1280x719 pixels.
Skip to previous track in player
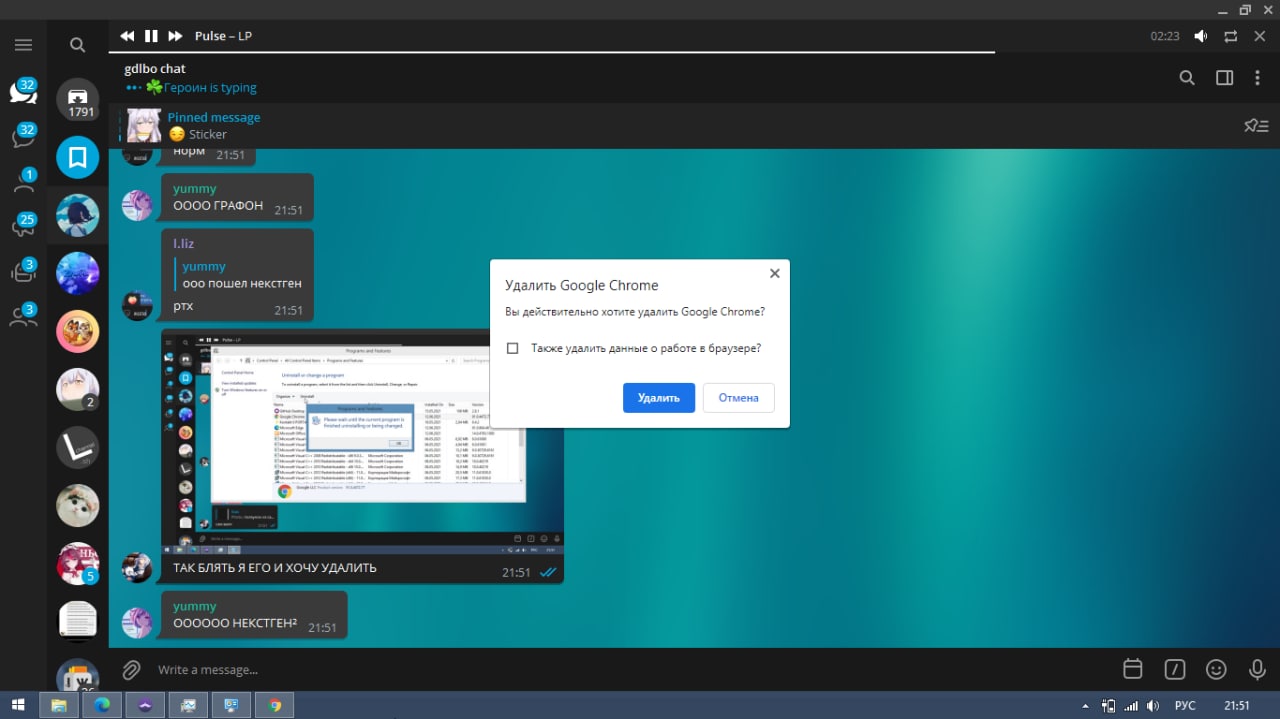[x=127, y=36]
